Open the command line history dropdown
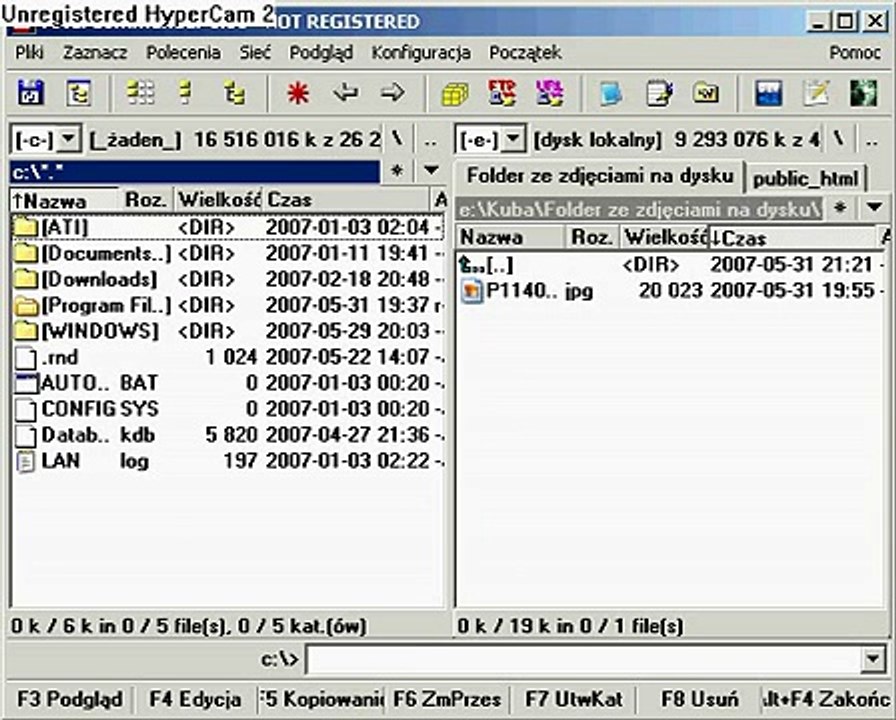896x720 pixels. click(x=873, y=659)
